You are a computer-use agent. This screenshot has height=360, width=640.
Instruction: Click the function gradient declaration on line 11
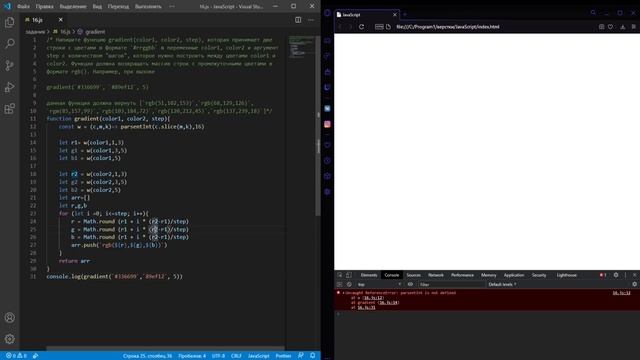[108, 119]
